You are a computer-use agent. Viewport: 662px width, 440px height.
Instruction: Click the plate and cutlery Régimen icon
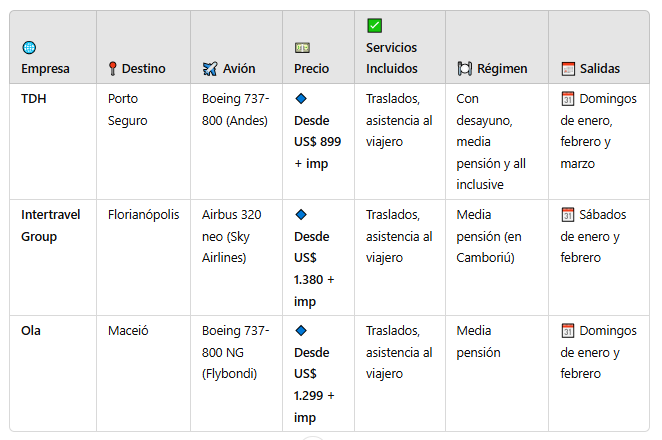(x=465, y=68)
